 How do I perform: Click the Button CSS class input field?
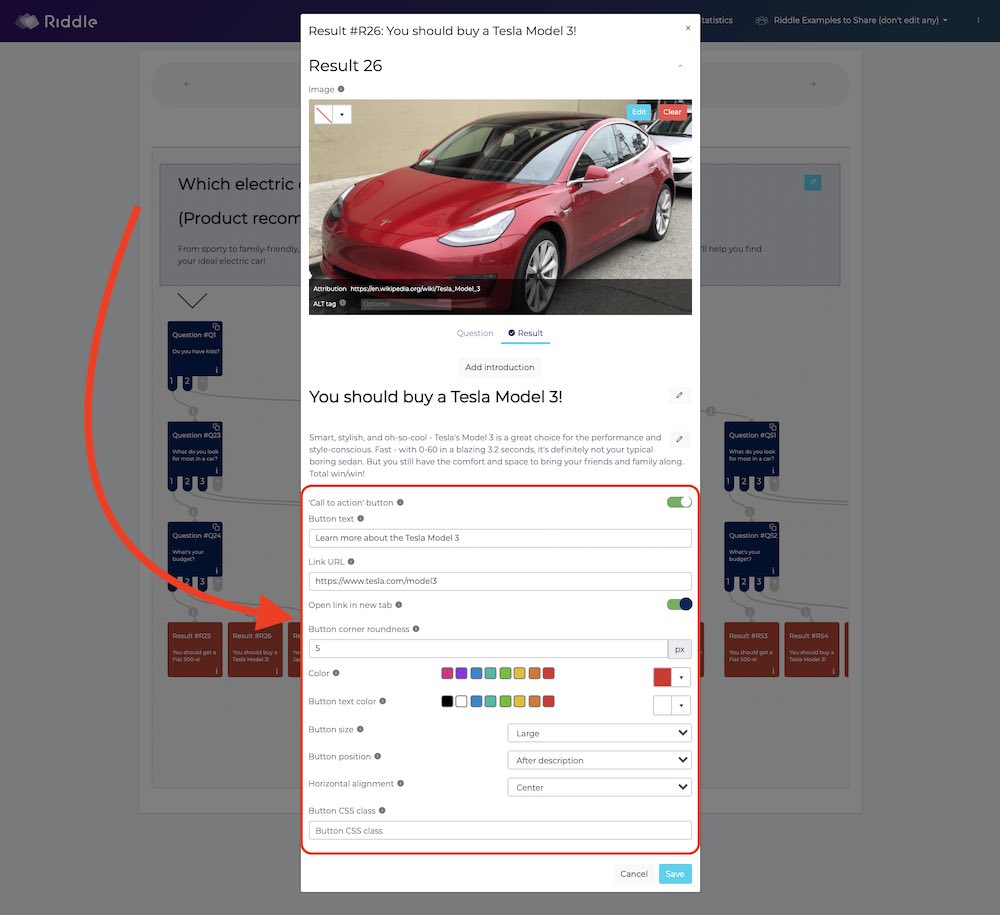(x=500, y=830)
